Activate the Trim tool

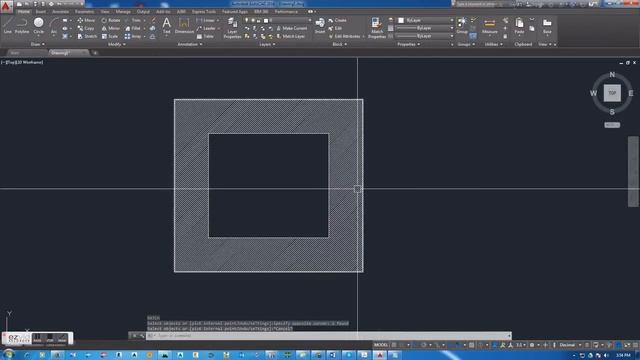pos(133,20)
